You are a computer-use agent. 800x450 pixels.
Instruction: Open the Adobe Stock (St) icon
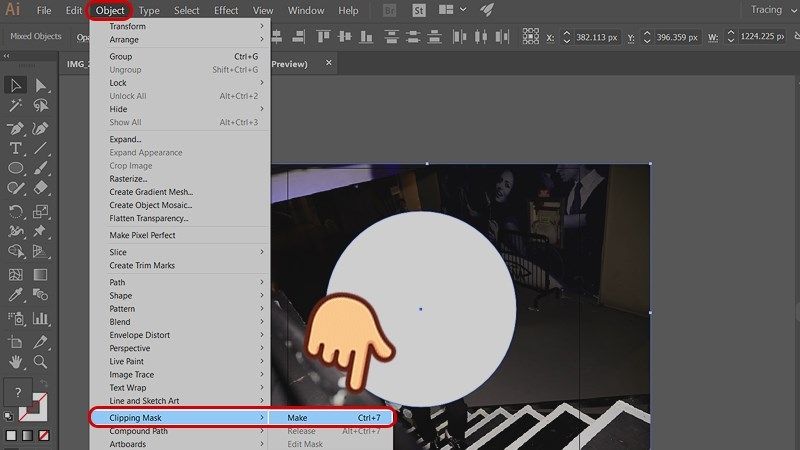coord(419,10)
